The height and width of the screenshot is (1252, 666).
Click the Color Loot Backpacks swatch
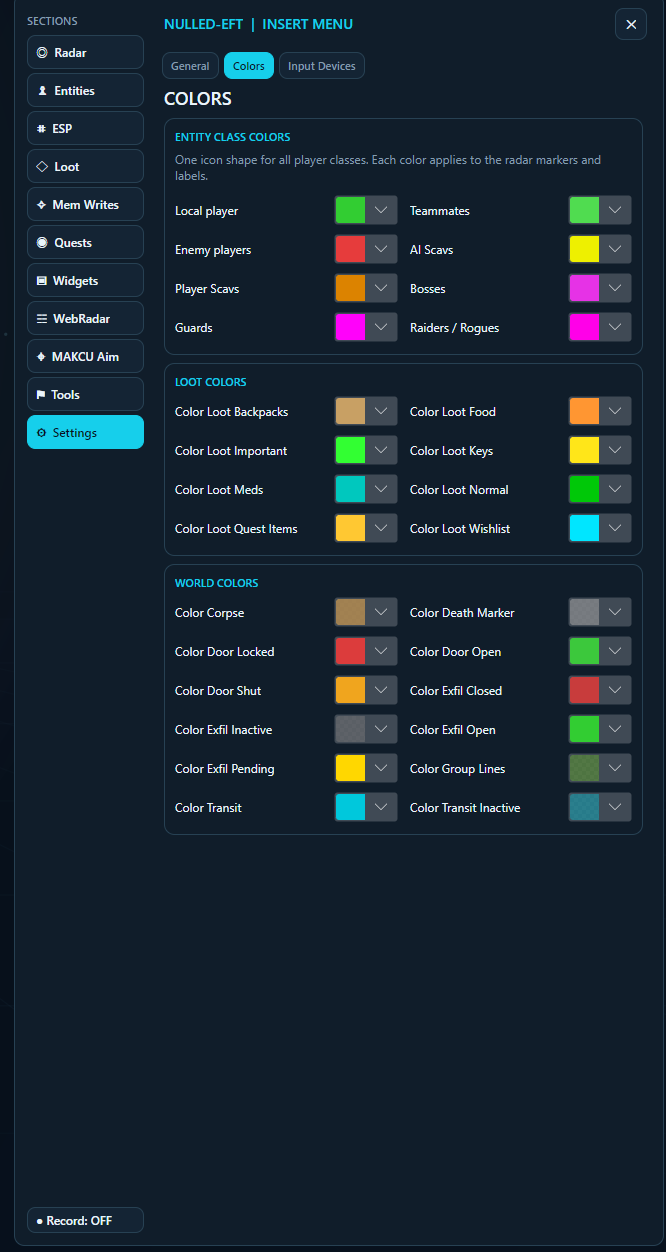[350, 411]
